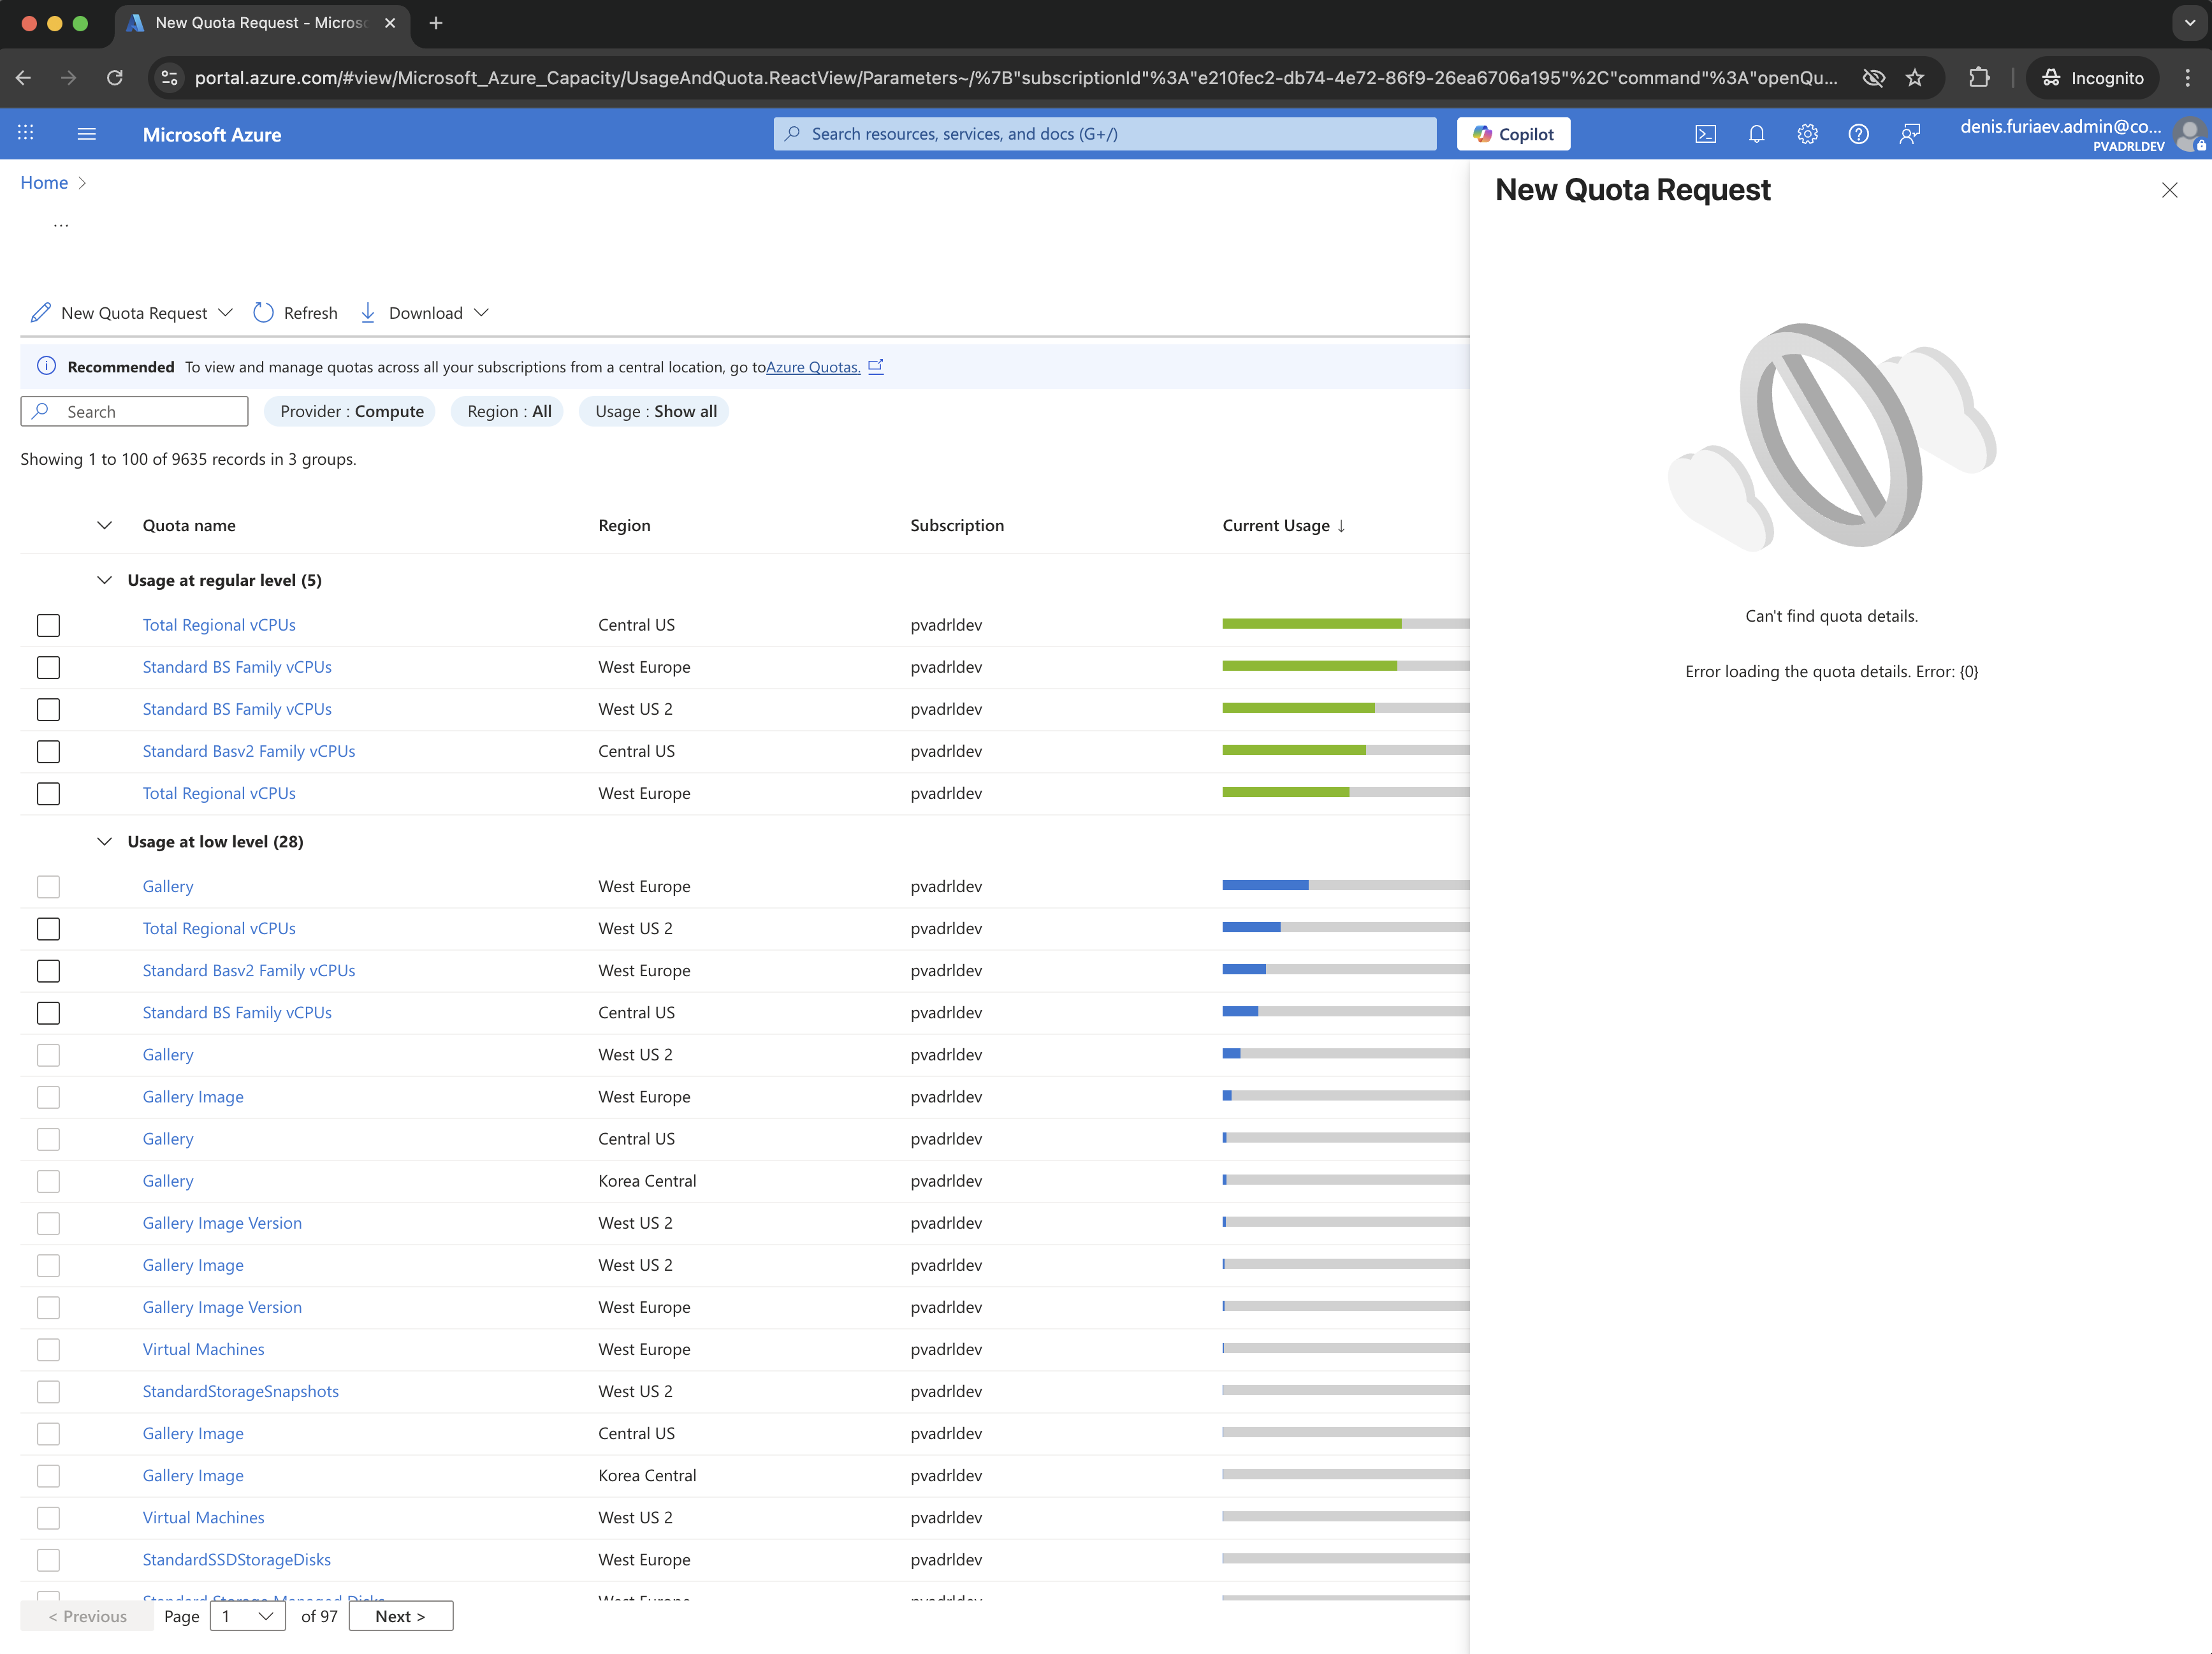Image resolution: width=2212 pixels, height=1654 pixels.
Task: Go to Next page of results
Action: click(x=400, y=1616)
